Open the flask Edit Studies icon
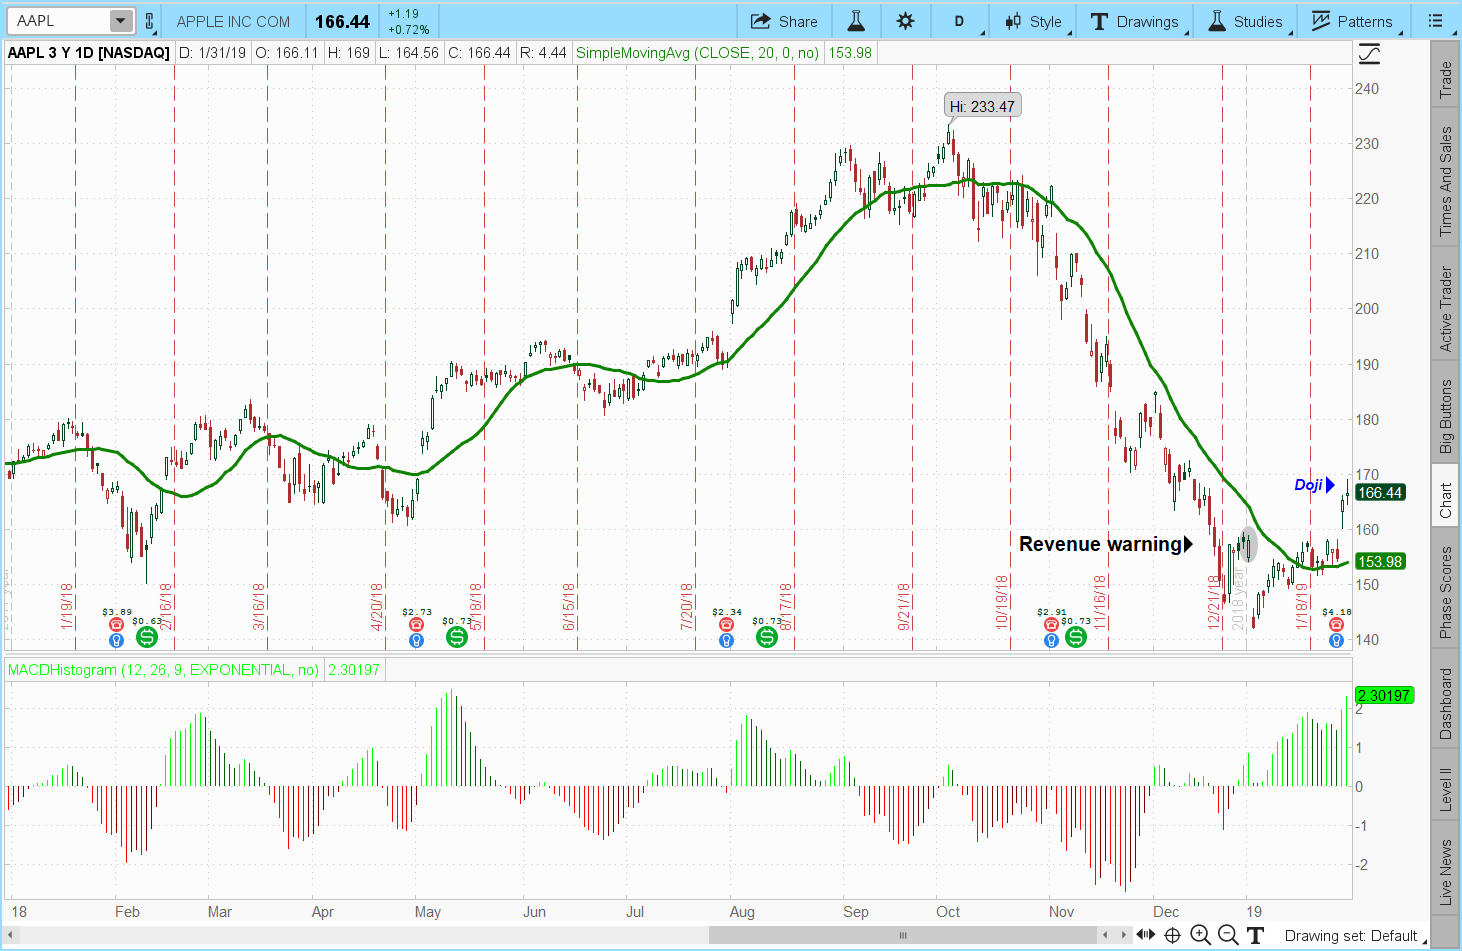1462x951 pixels. (x=856, y=21)
